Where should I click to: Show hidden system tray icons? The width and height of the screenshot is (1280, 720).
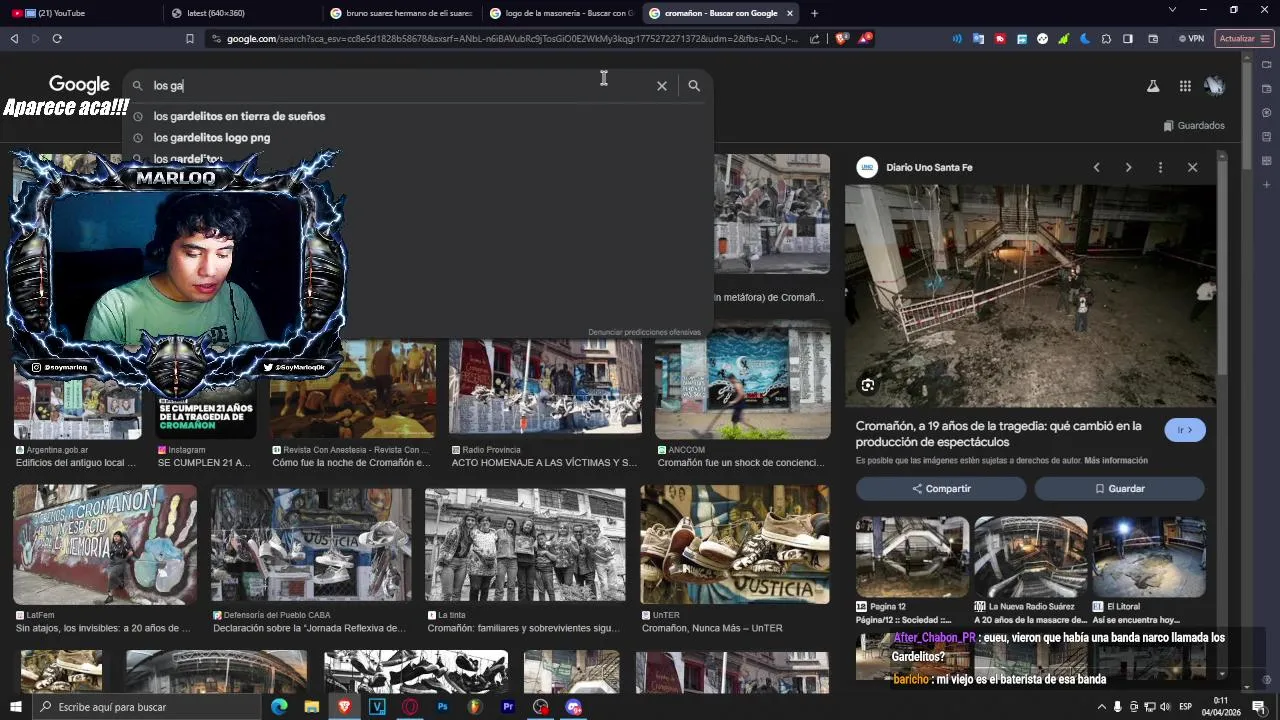tap(1102, 707)
